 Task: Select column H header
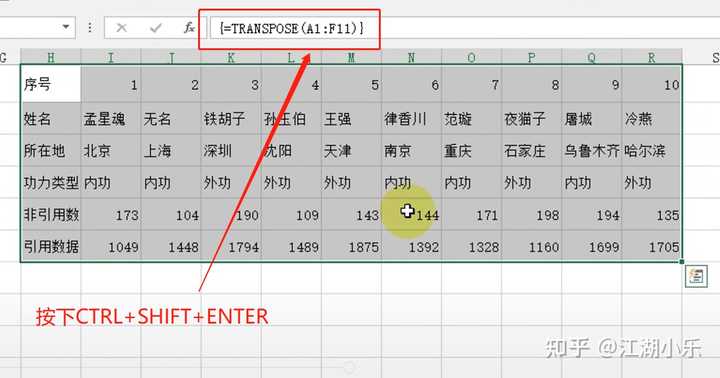tap(51, 57)
